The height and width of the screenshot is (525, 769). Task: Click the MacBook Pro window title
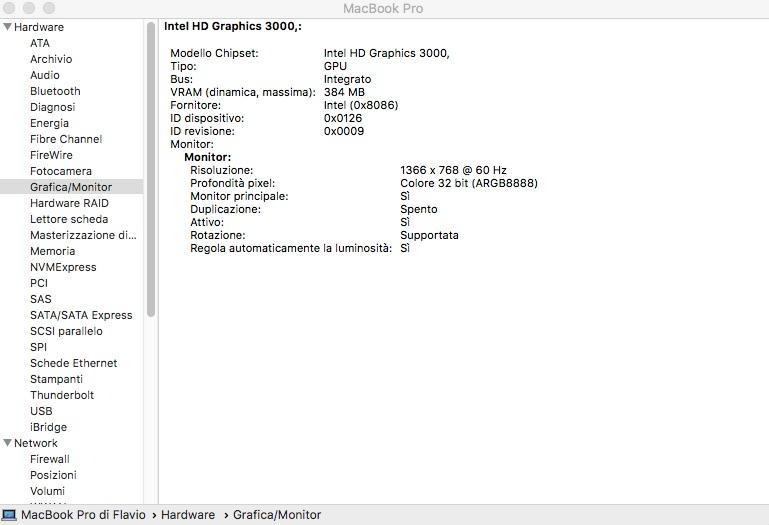pyautogui.click(x=383, y=8)
